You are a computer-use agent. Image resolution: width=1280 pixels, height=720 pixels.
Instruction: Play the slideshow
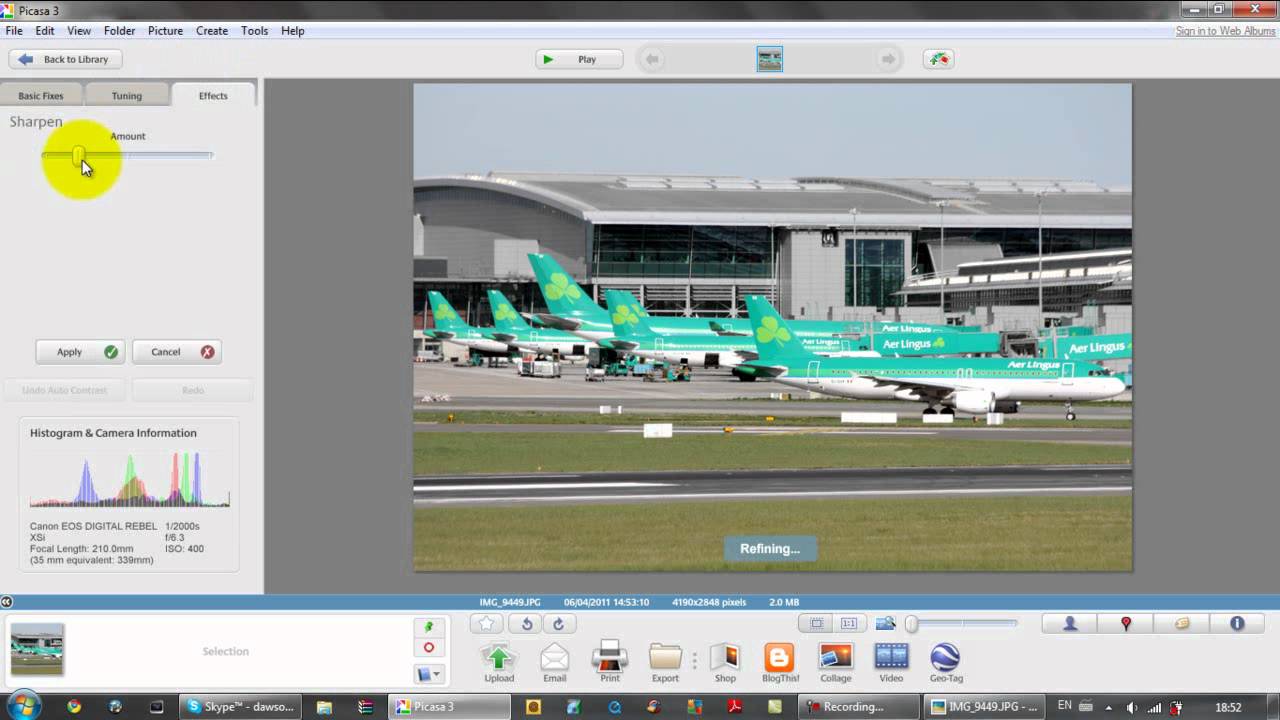579,59
